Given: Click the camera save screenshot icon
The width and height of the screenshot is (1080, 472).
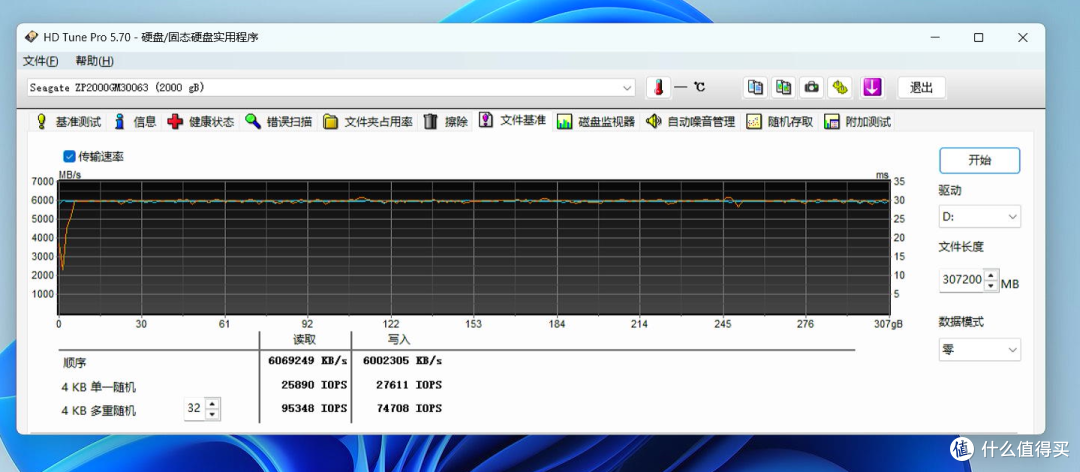Looking at the screenshot, I should [811, 88].
